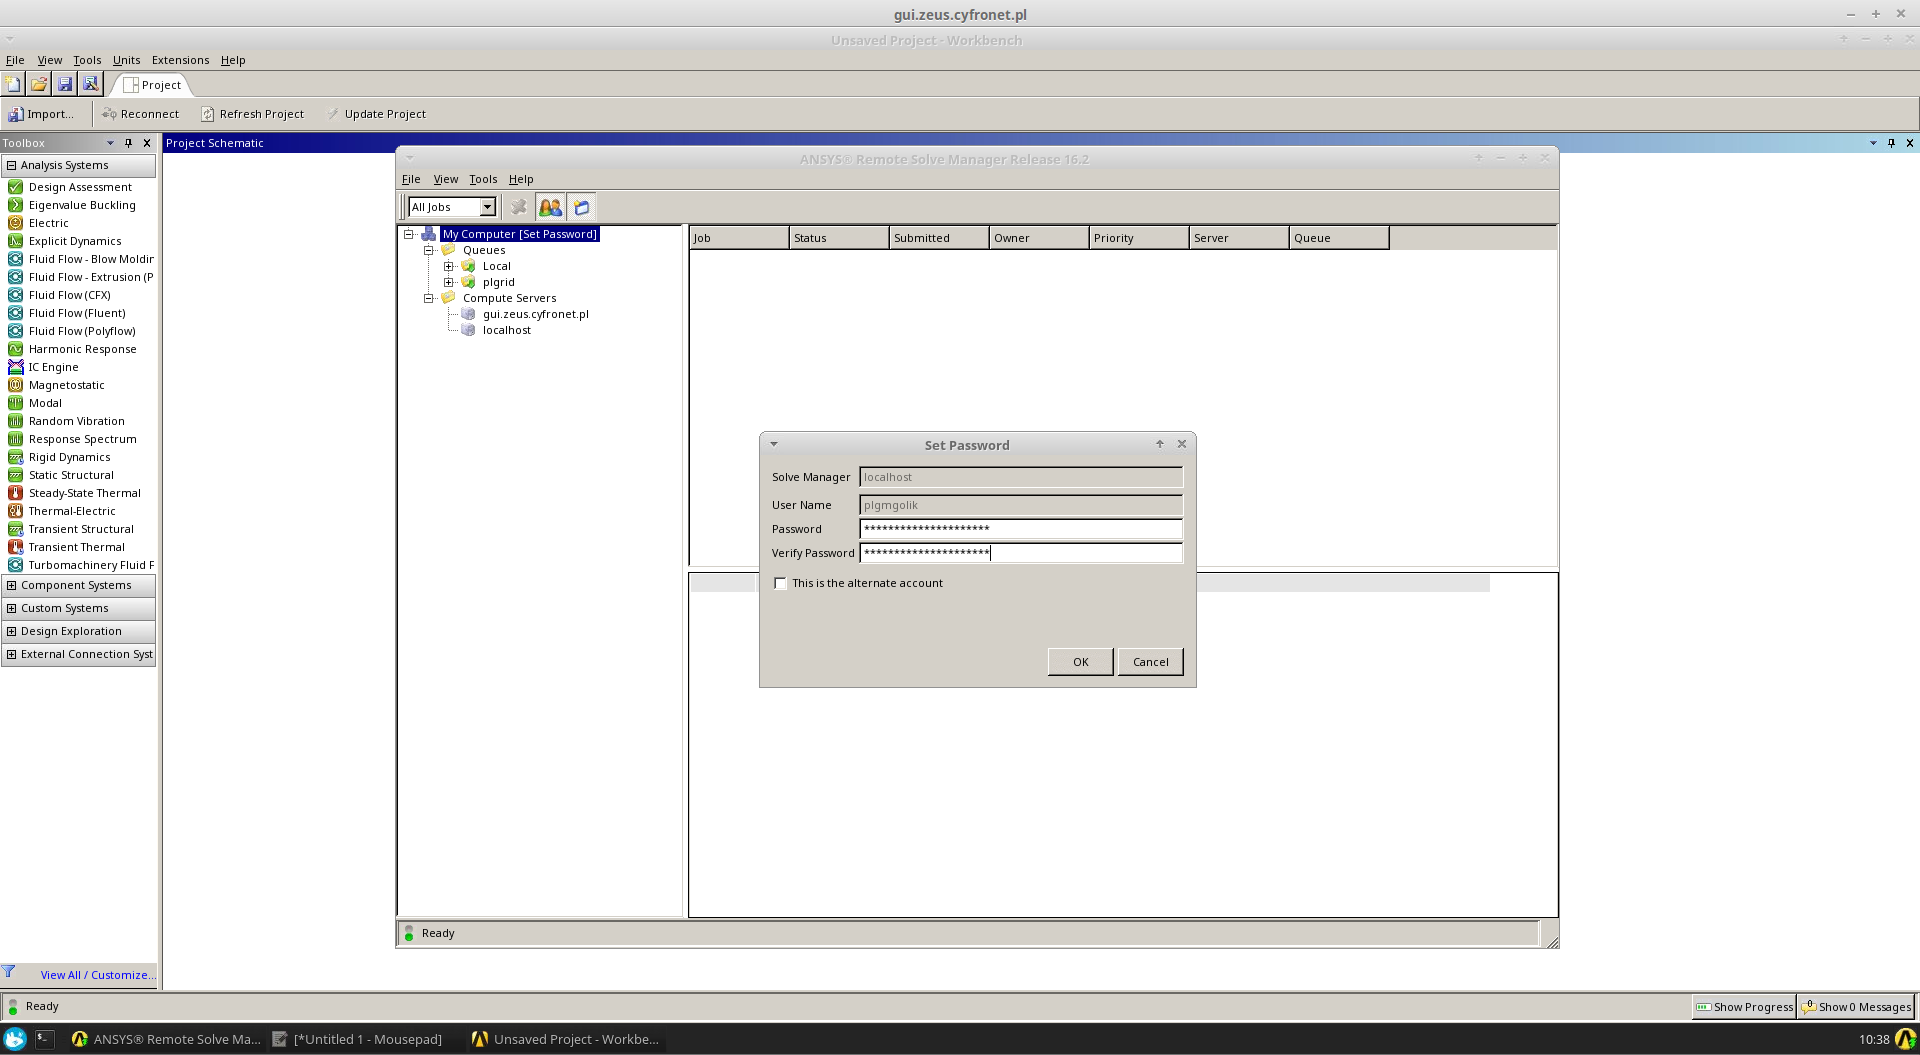Click Show 0 Messages button

(1857, 1007)
